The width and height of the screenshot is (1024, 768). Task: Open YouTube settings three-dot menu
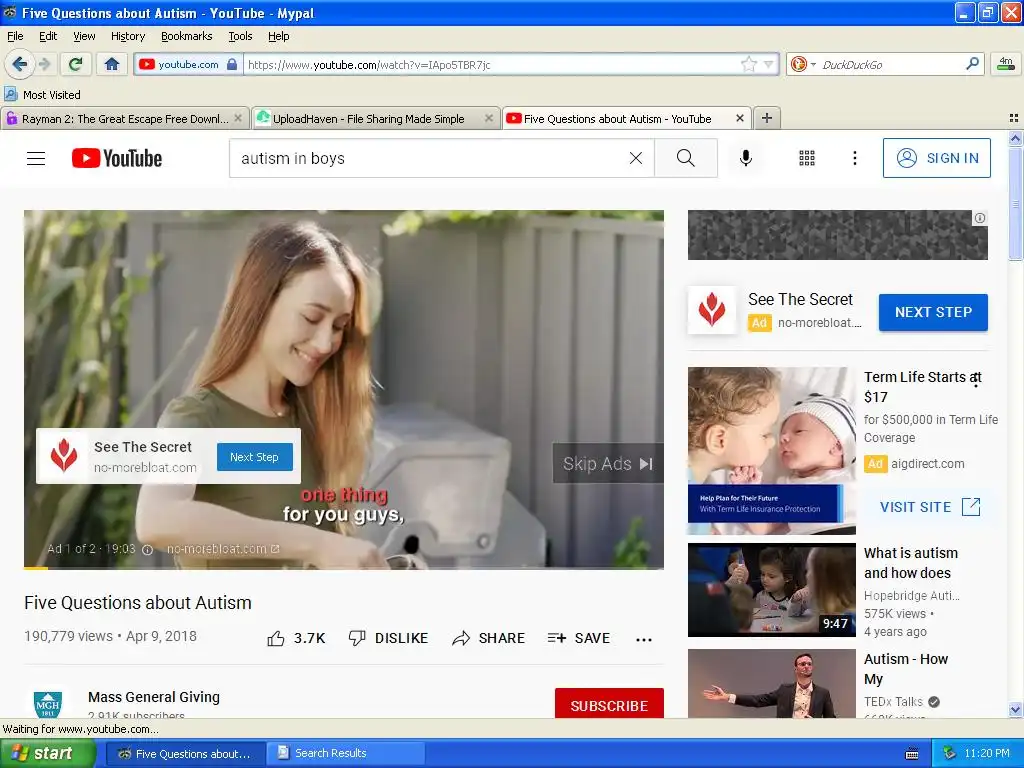pos(854,158)
